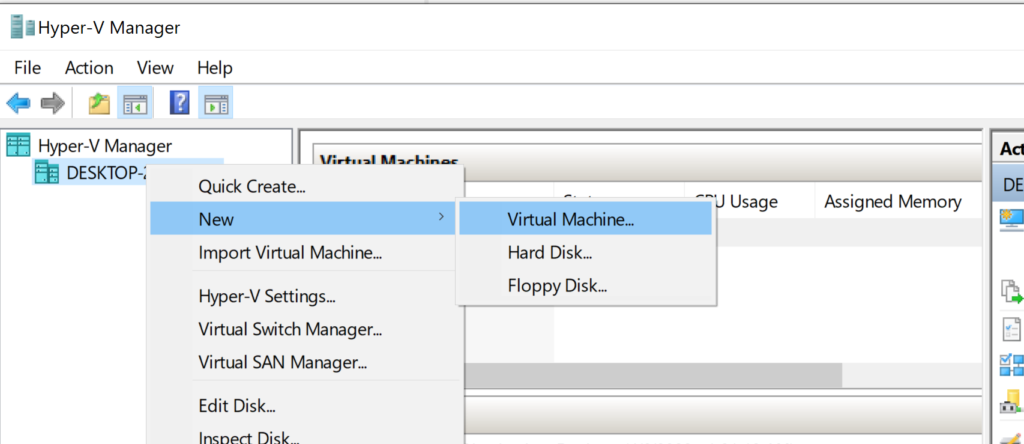Select Hyper-V Manager root tree item
The height and width of the screenshot is (444, 1024).
(x=104, y=145)
